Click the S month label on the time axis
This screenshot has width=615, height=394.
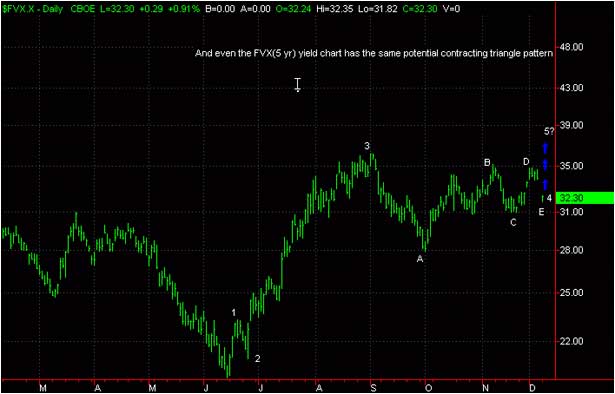point(373,388)
